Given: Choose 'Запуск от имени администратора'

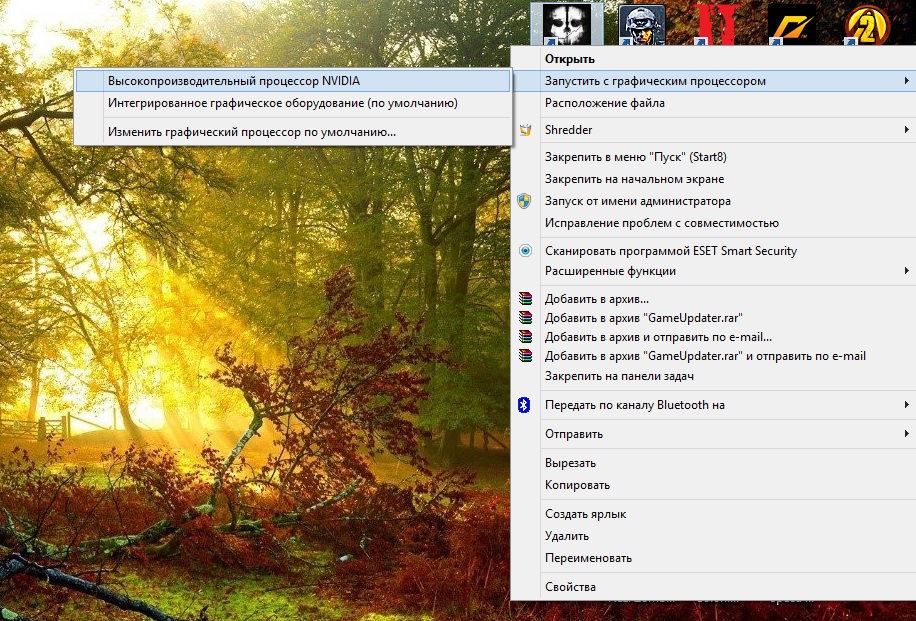Looking at the screenshot, I should tap(713, 201).
